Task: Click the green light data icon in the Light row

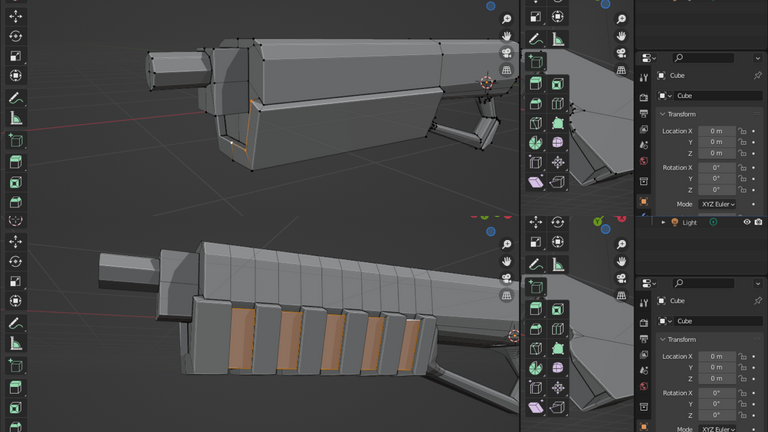Action: pos(713,222)
